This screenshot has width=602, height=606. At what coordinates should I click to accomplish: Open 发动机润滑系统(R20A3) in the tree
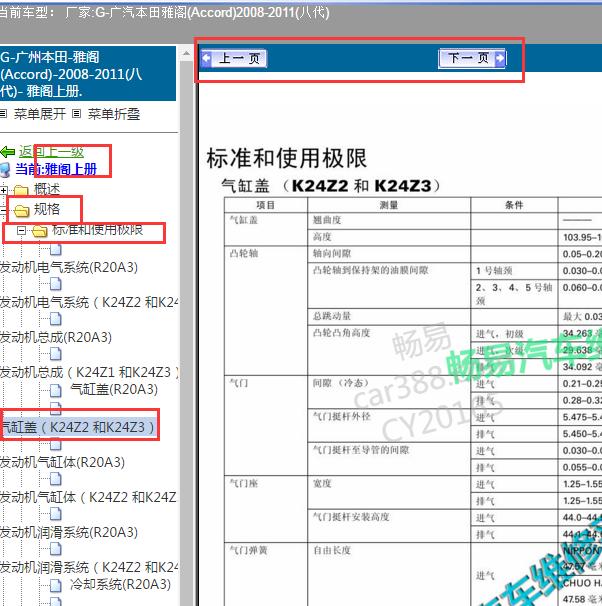[69, 532]
